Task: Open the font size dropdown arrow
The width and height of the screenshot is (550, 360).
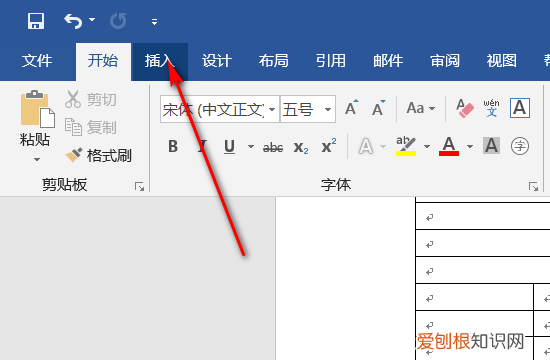Action: [328, 109]
